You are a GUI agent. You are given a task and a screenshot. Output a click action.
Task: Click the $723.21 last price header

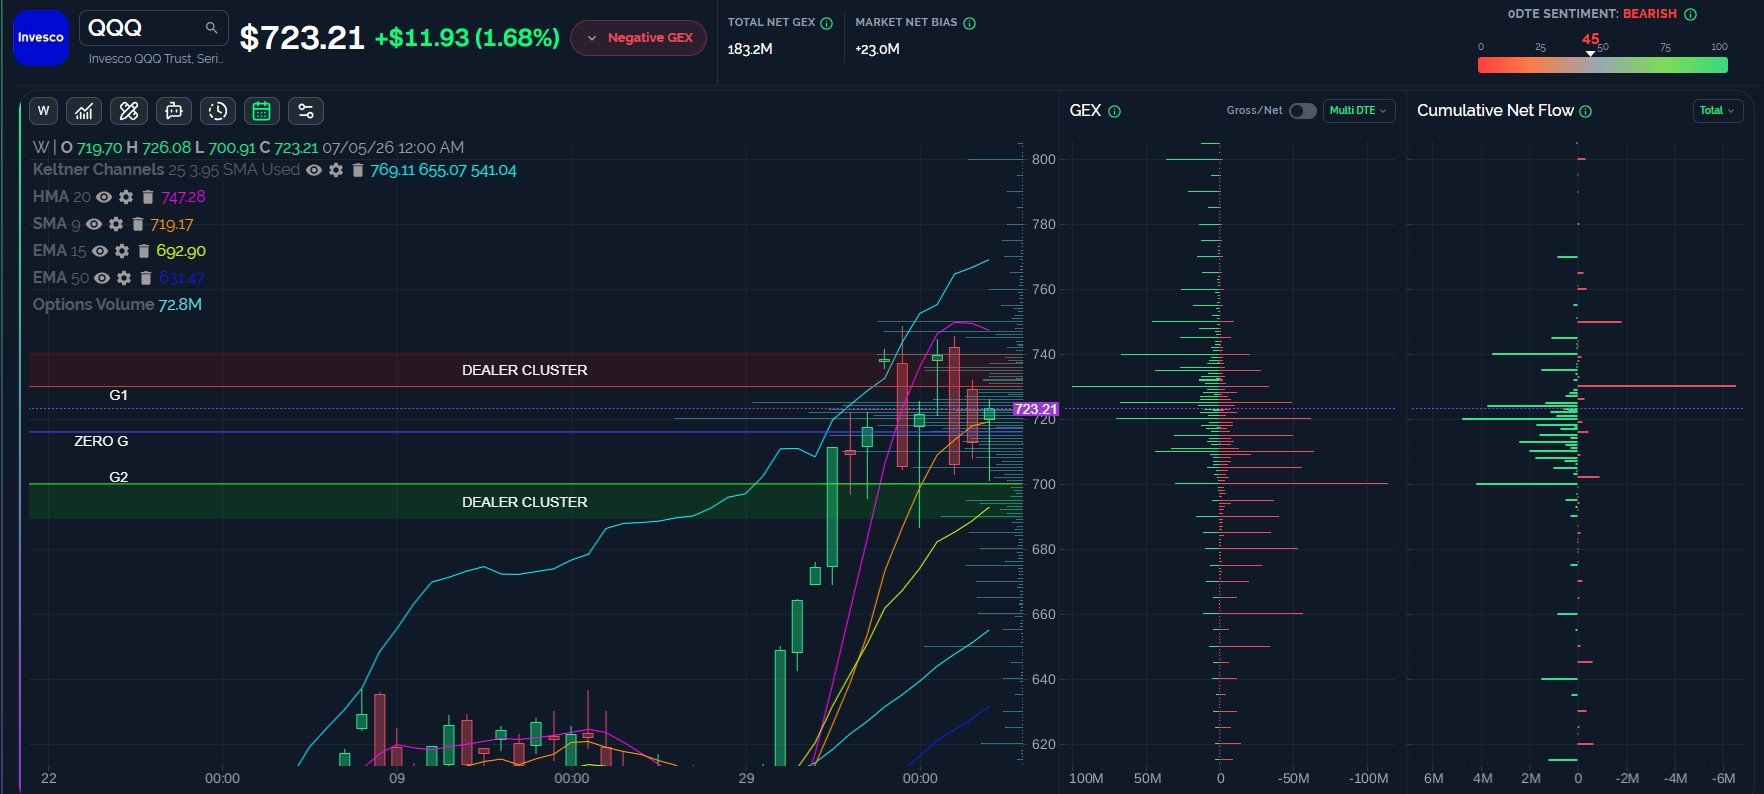(x=301, y=38)
